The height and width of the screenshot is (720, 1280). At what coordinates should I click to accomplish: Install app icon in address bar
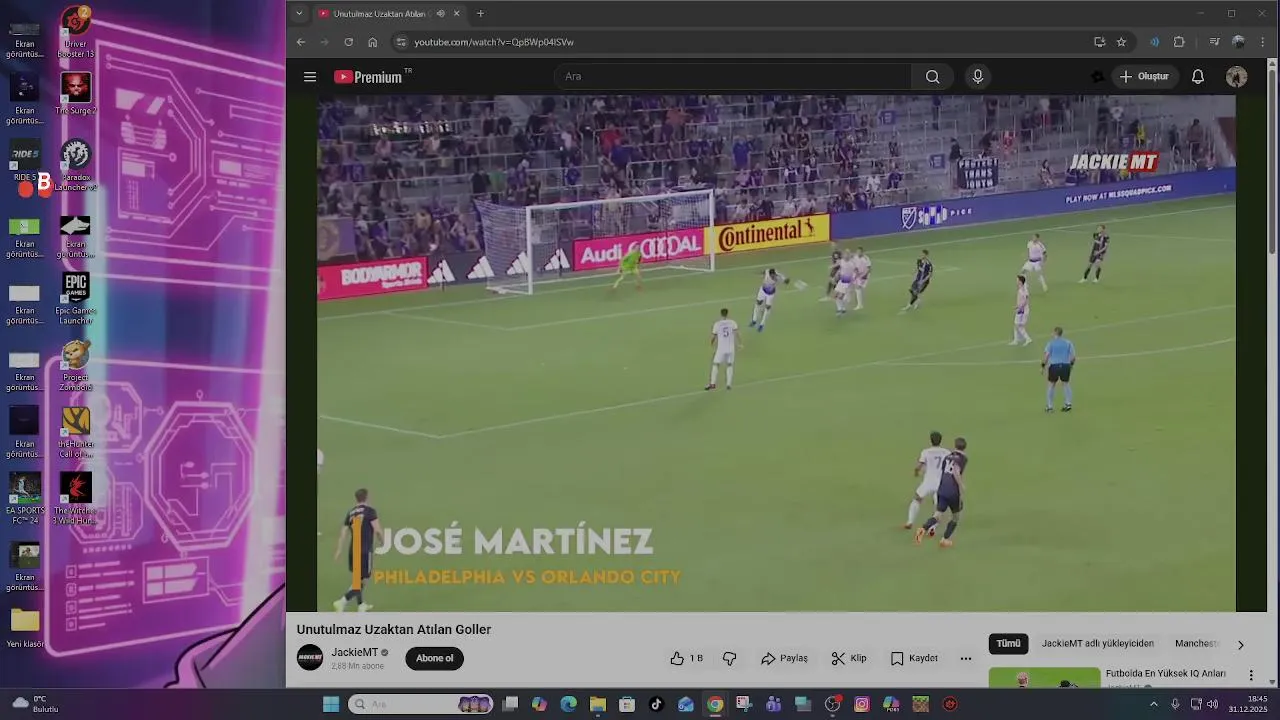1099,42
